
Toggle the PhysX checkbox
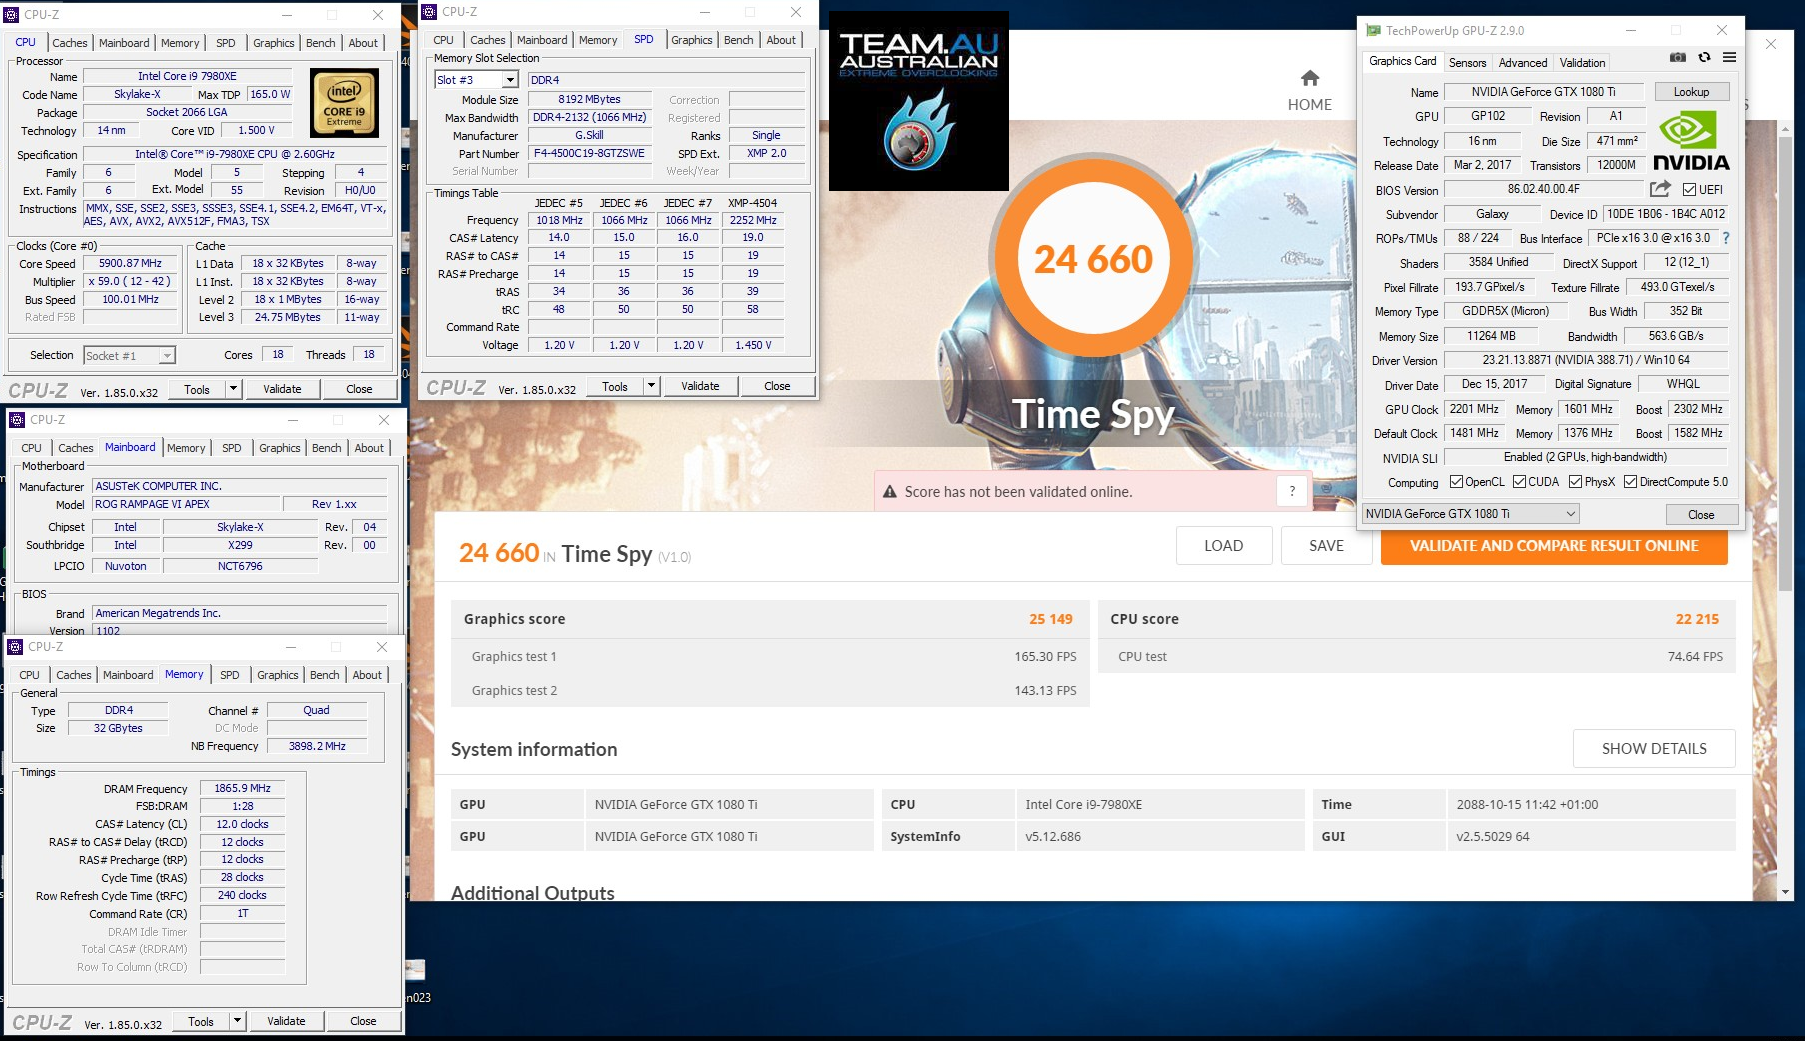tap(1575, 482)
